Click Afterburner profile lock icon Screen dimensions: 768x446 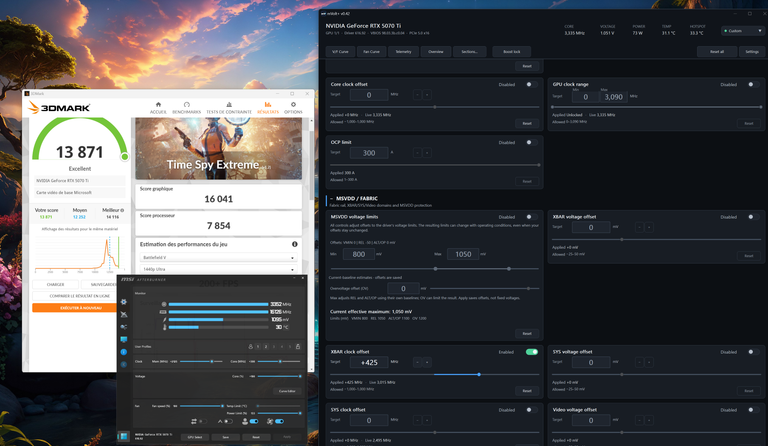[298, 347]
